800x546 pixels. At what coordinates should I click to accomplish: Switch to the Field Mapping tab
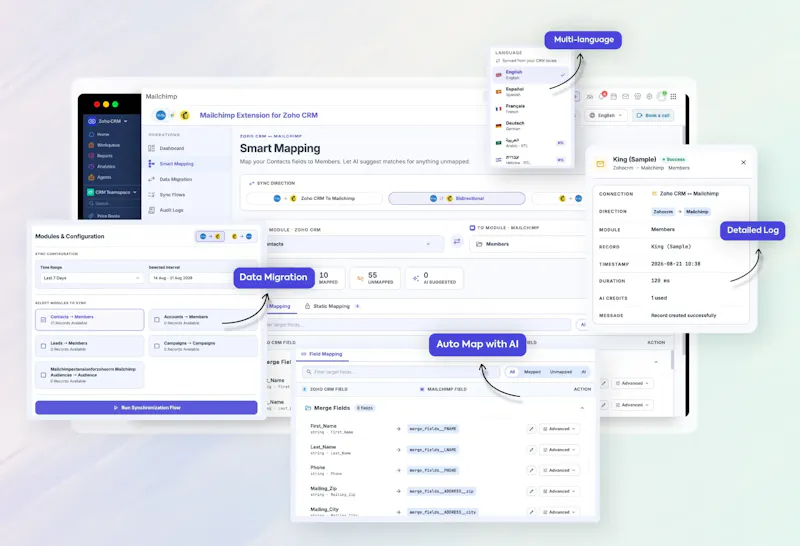(x=322, y=354)
